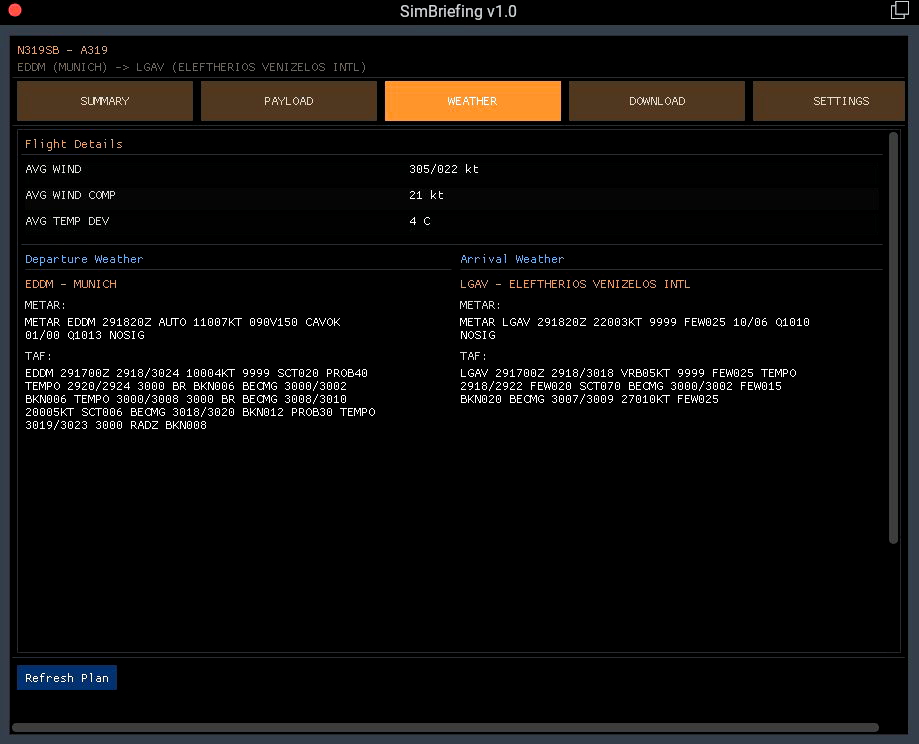Open the Payload tab
This screenshot has width=919, height=744.
(288, 100)
